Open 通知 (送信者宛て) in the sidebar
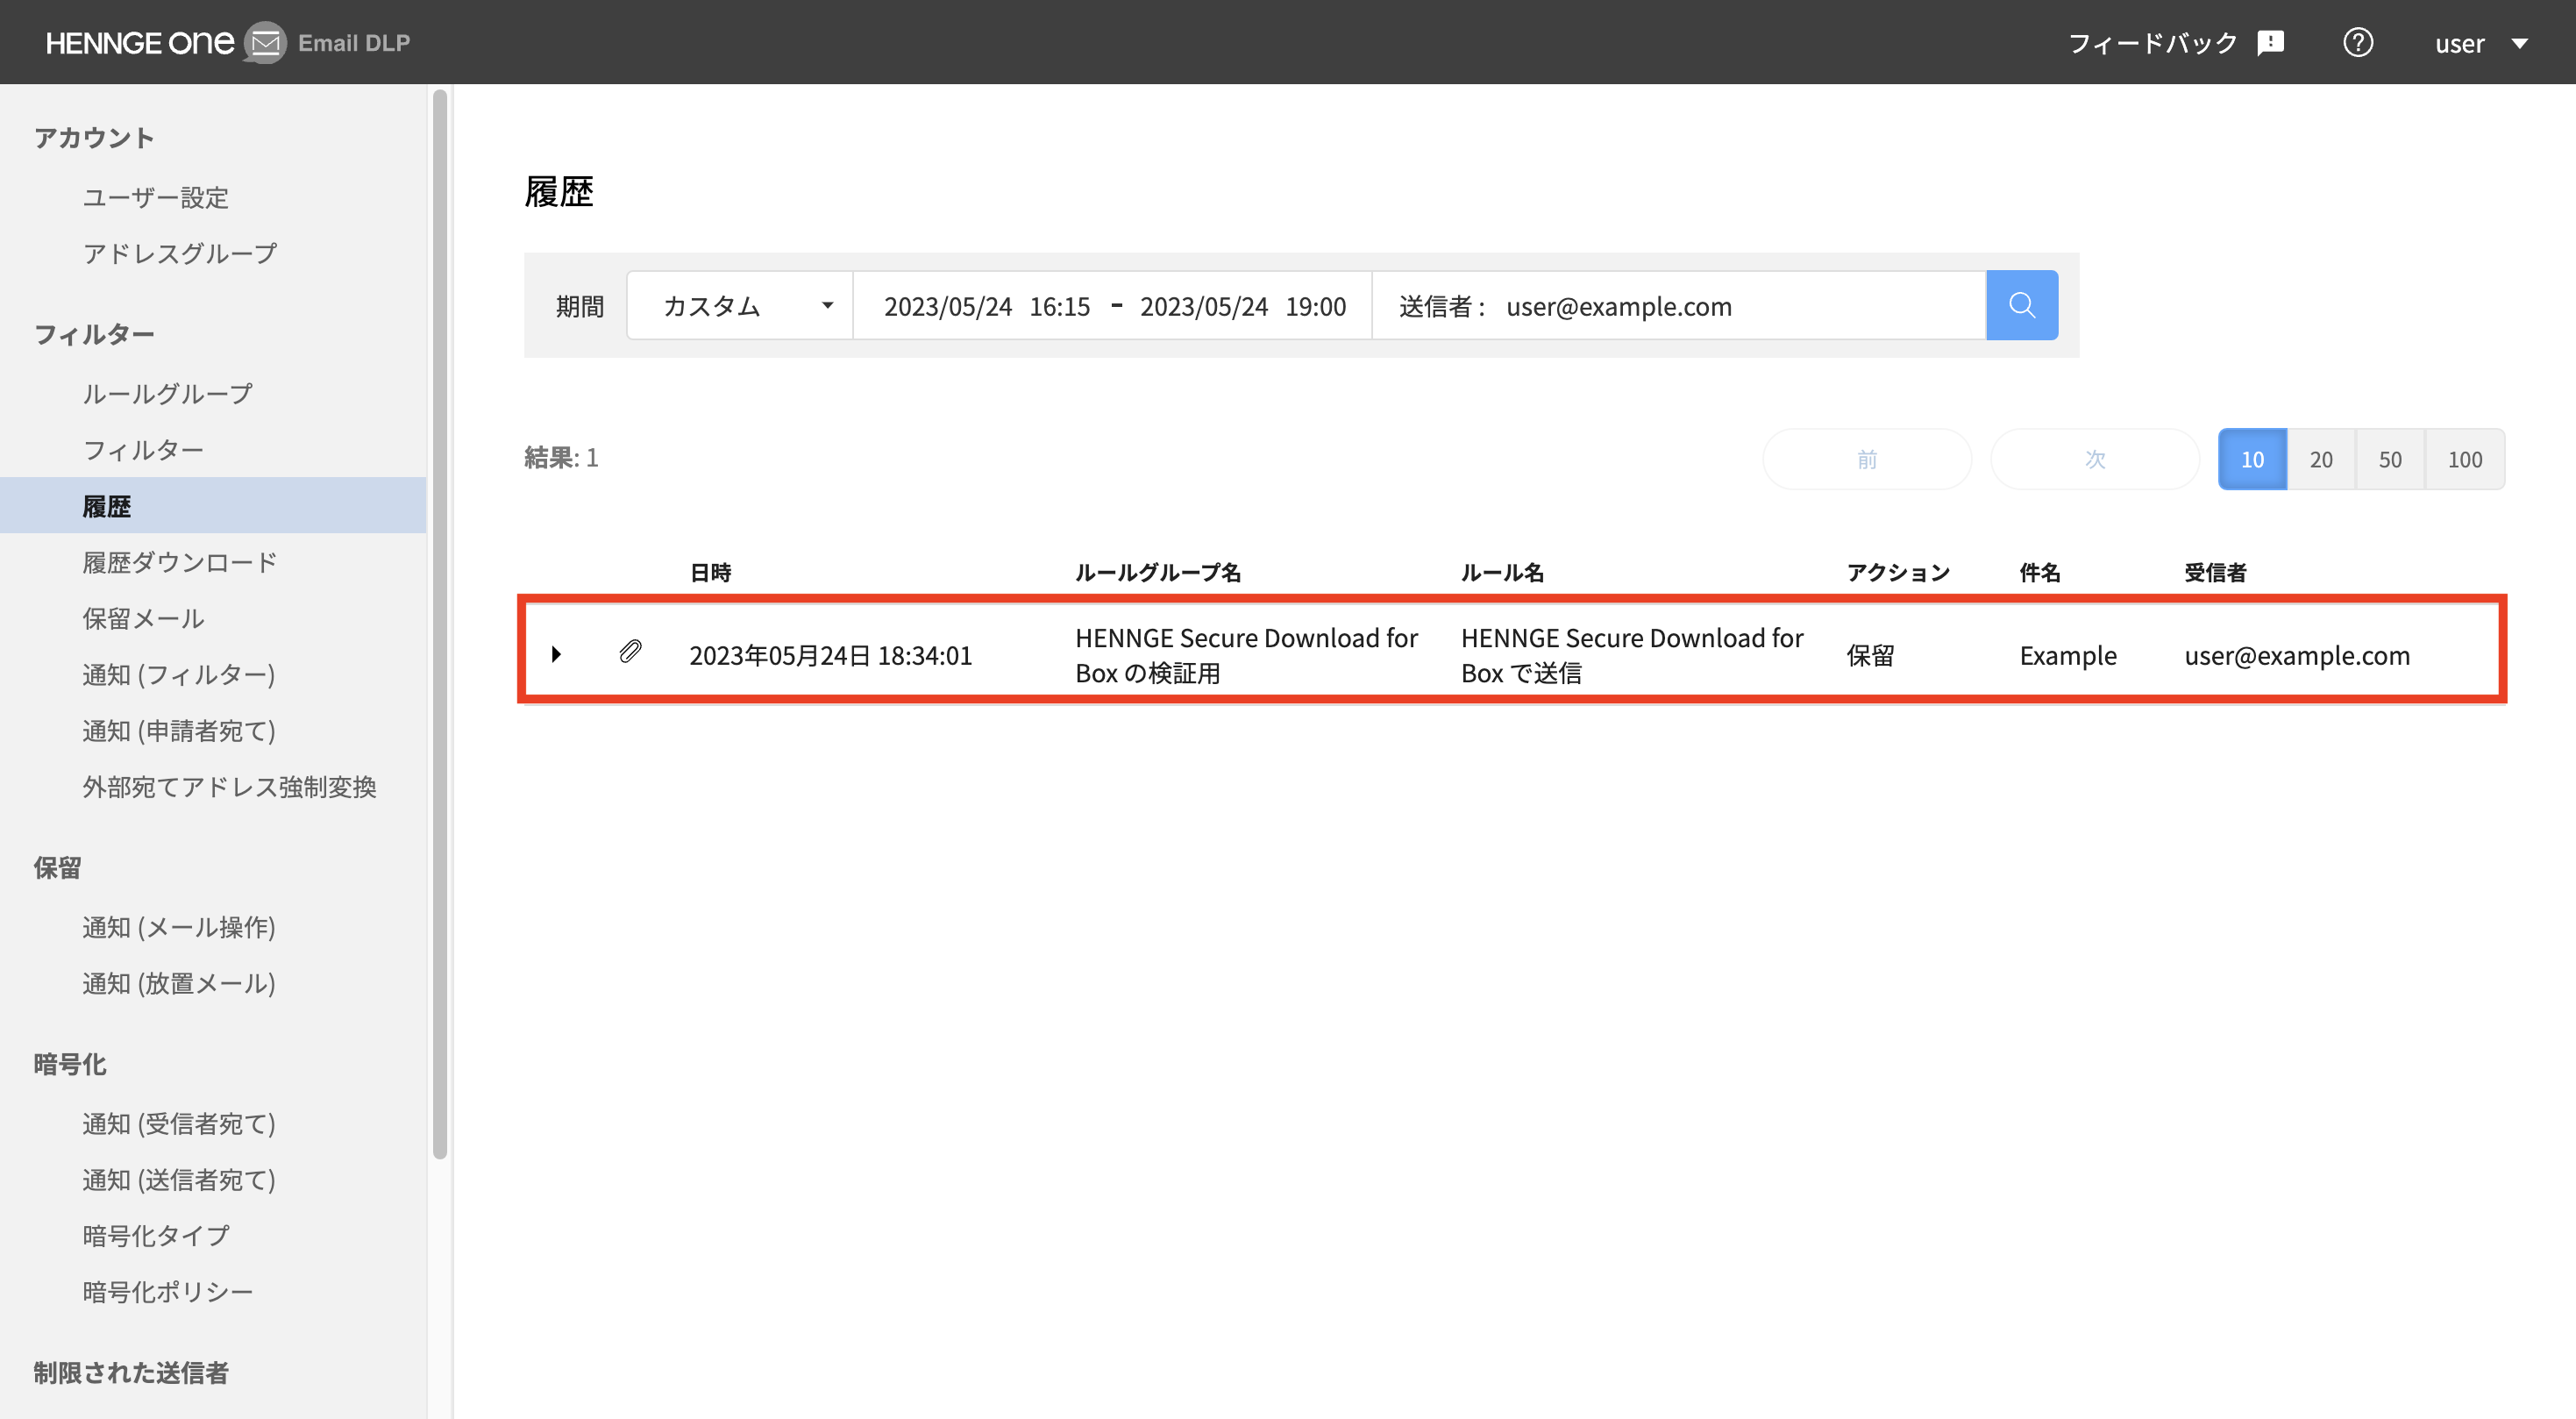The image size is (2576, 1419). pyautogui.click(x=179, y=1180)
